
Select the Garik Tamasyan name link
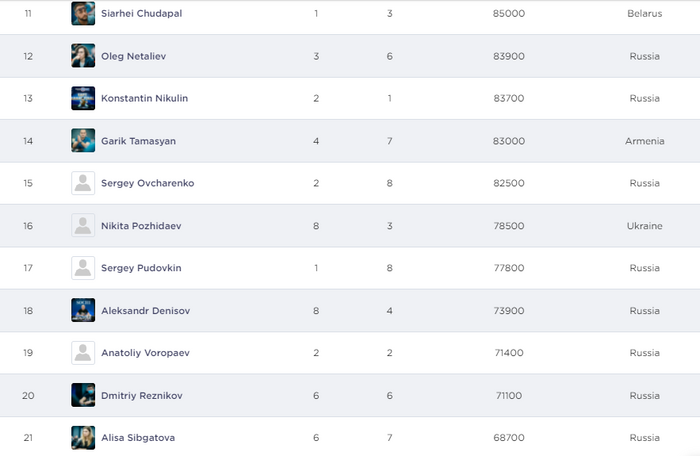click(138, 141)
